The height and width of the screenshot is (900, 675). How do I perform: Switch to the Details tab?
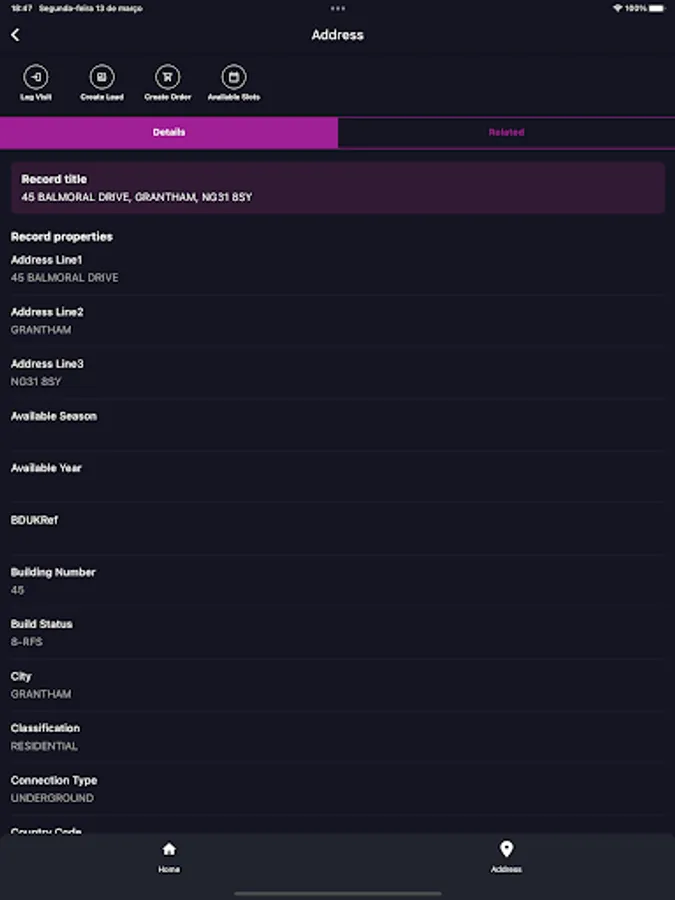coord(169,132)
